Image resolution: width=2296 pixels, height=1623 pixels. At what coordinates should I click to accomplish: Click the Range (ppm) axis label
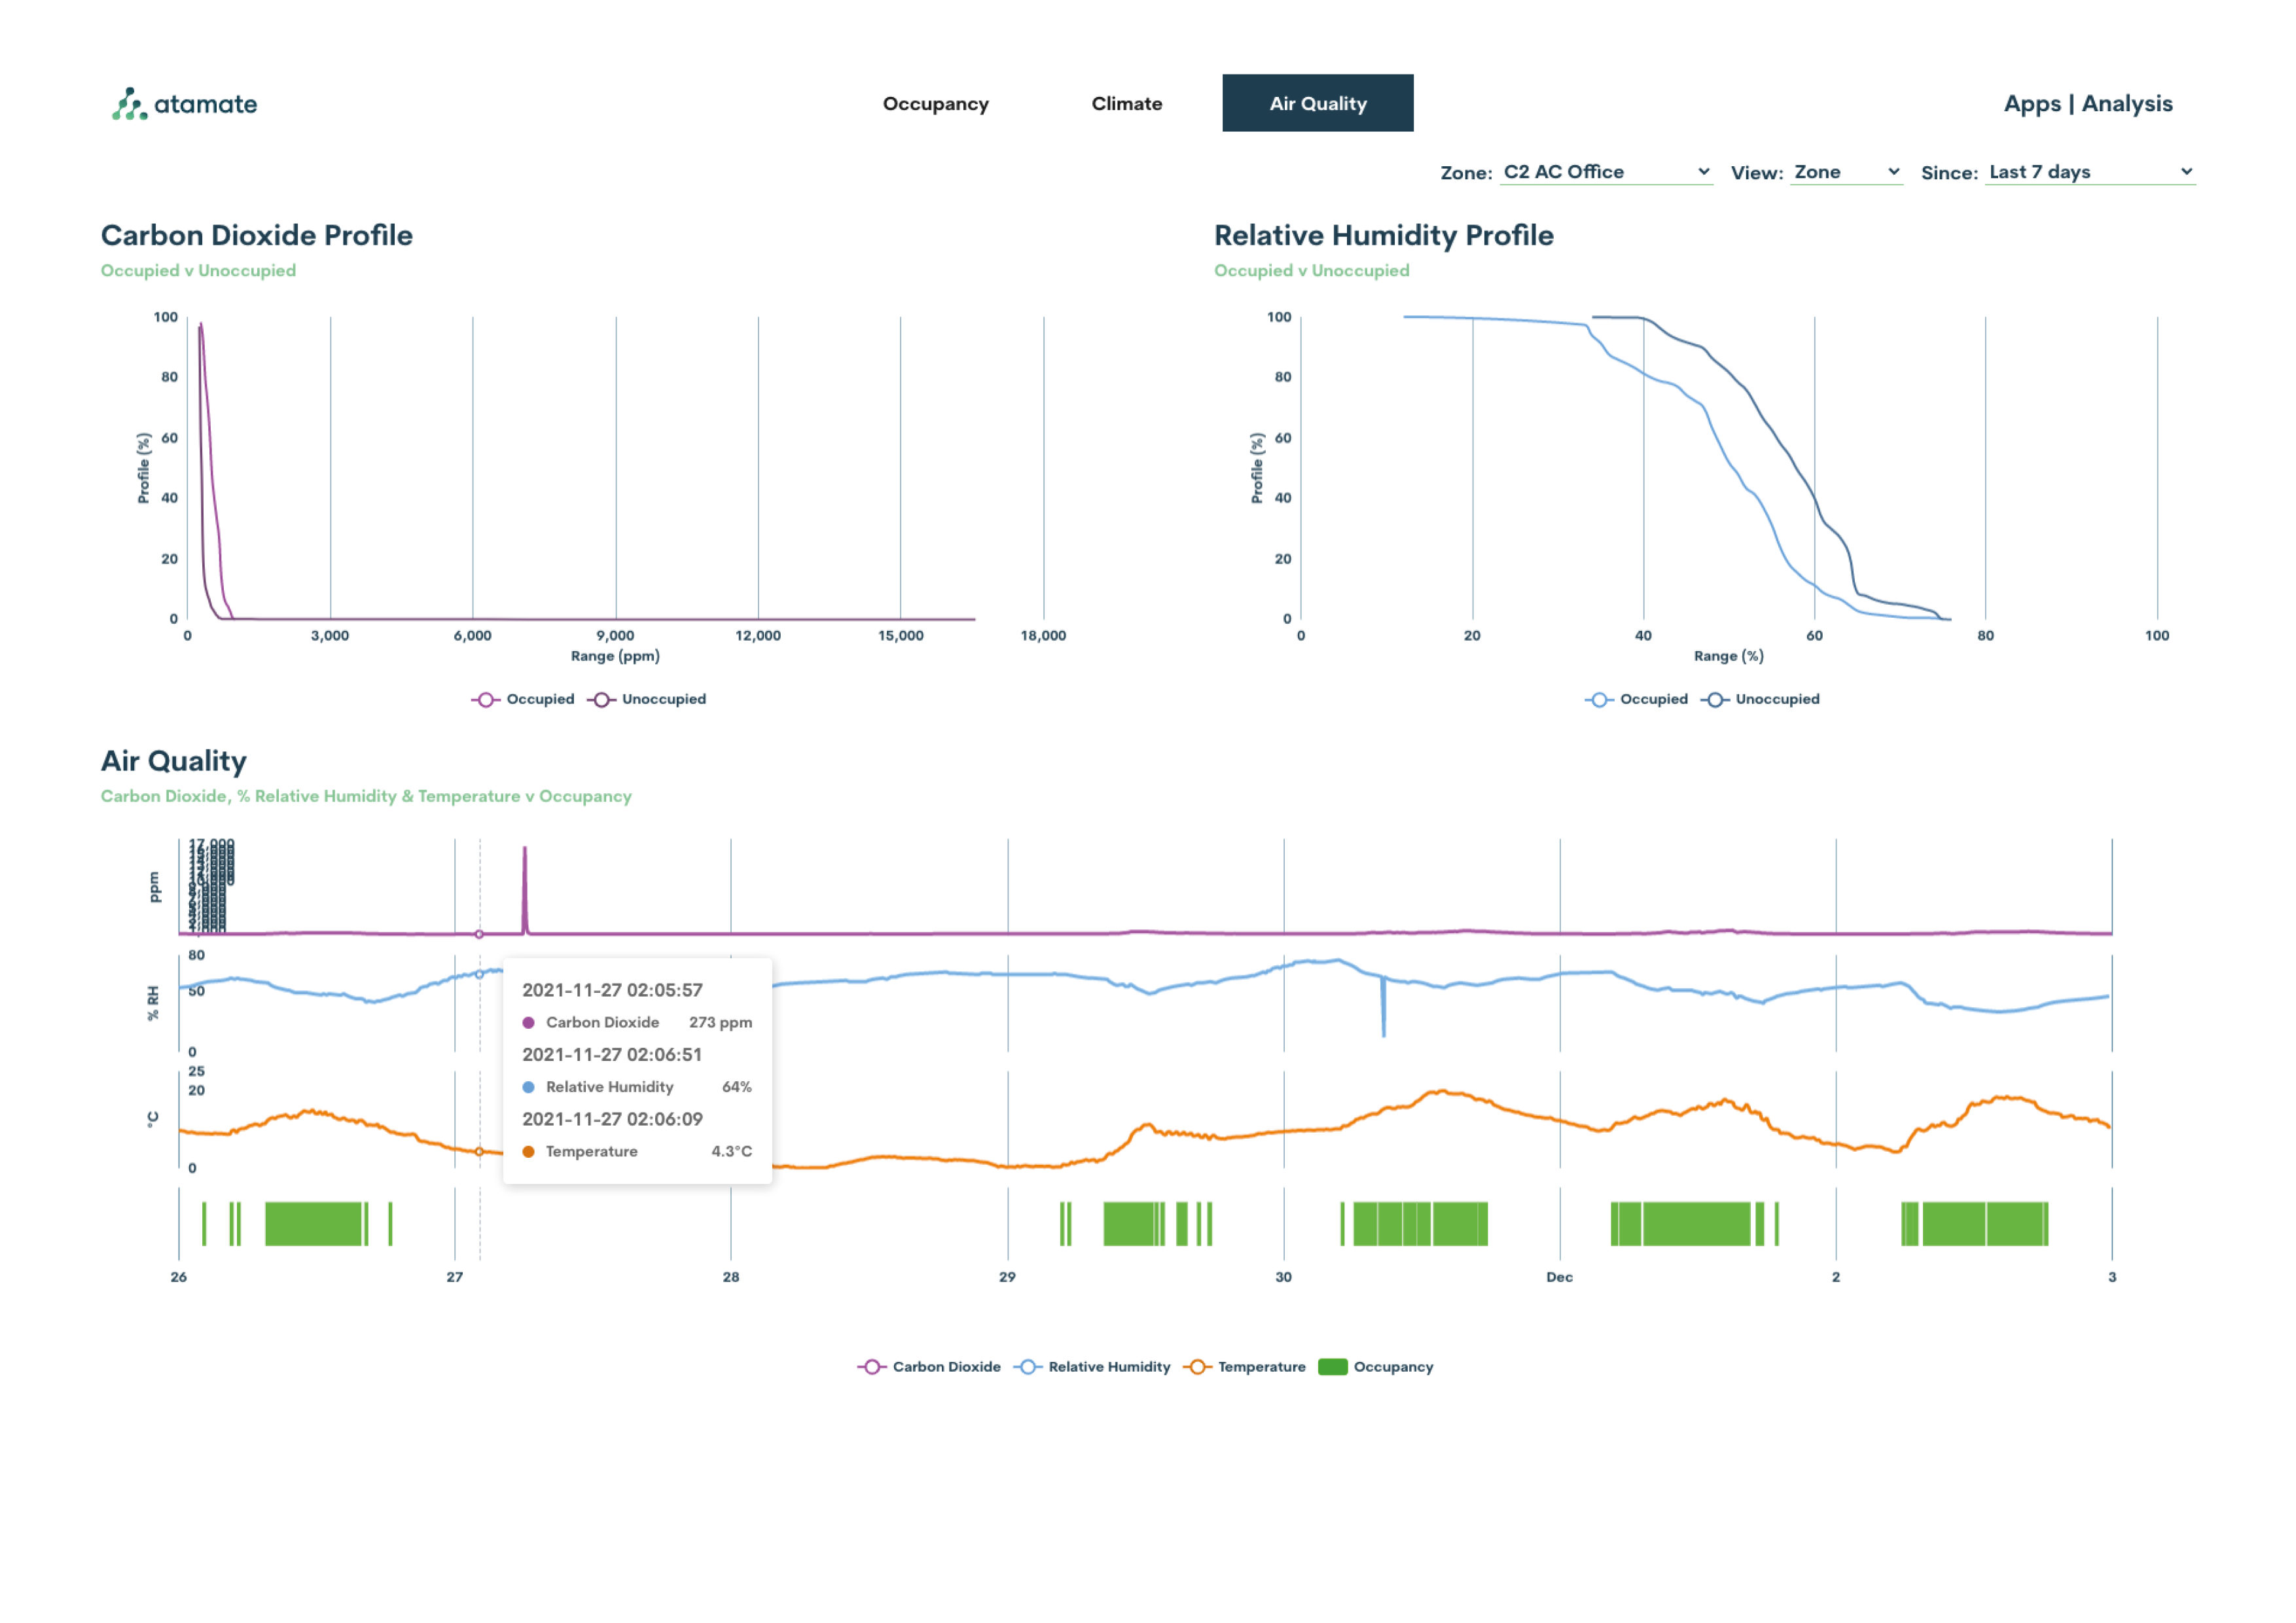[615, 656]
